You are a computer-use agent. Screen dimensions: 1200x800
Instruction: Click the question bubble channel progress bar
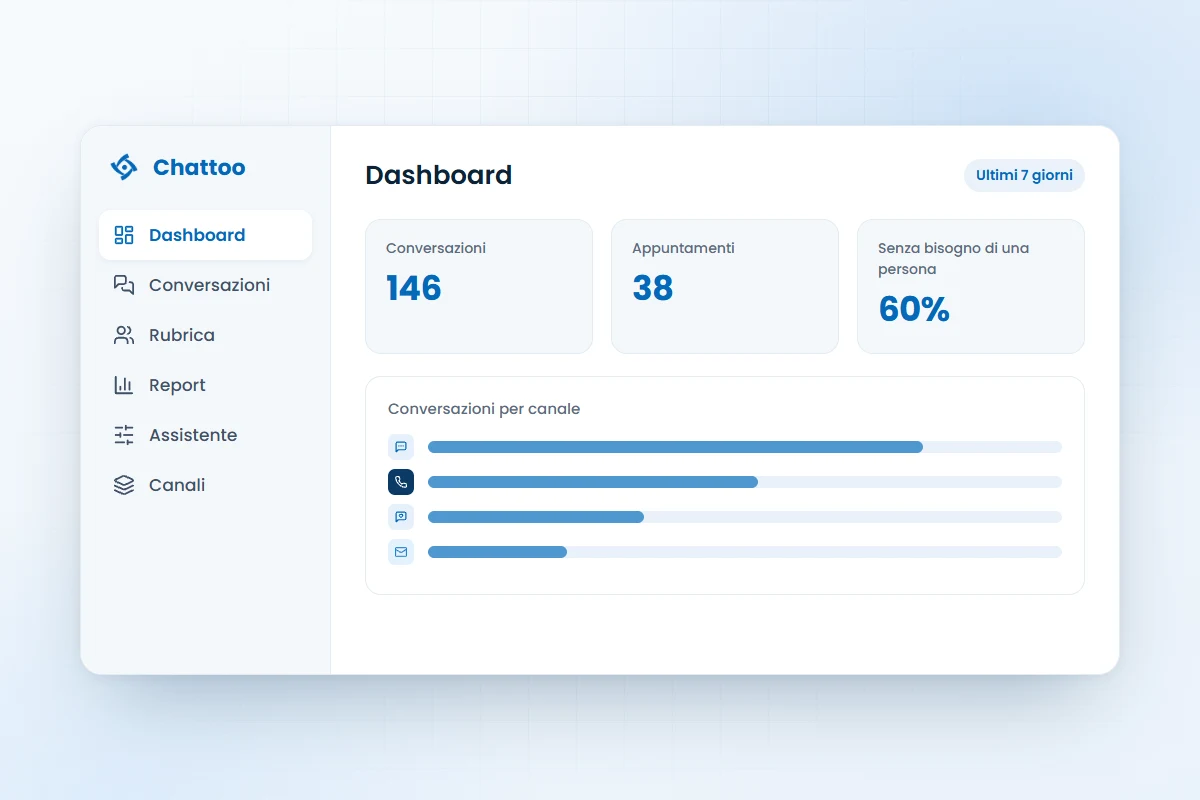pos(745,517)
